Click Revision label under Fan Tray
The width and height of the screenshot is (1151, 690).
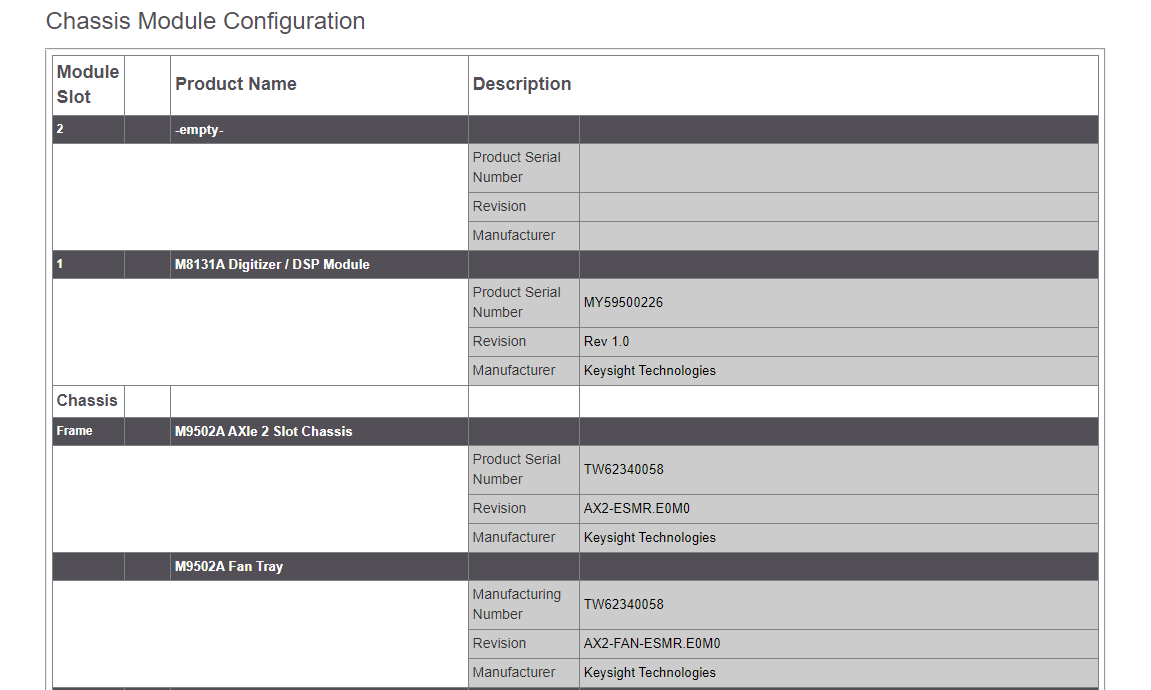click(499, 644)
